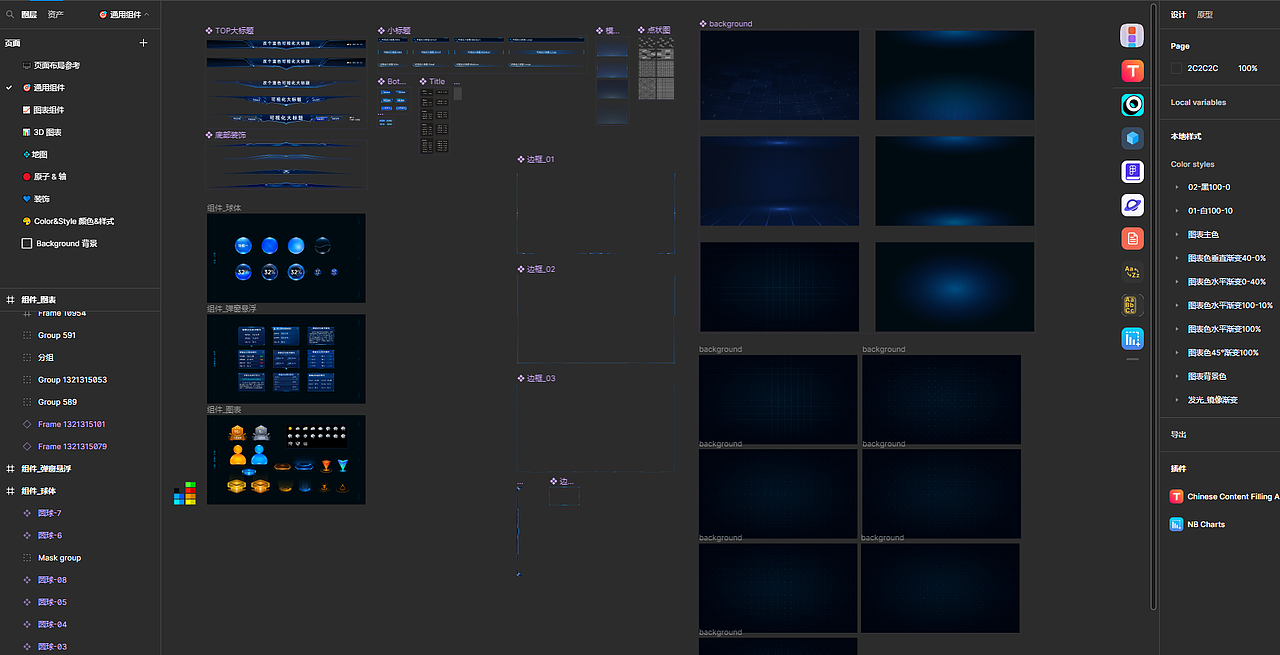Screen dimensions: 1280x655
Task: Open the topmost light purple plugin icon
Action: pyautogui.click(x=1132, y=37)
